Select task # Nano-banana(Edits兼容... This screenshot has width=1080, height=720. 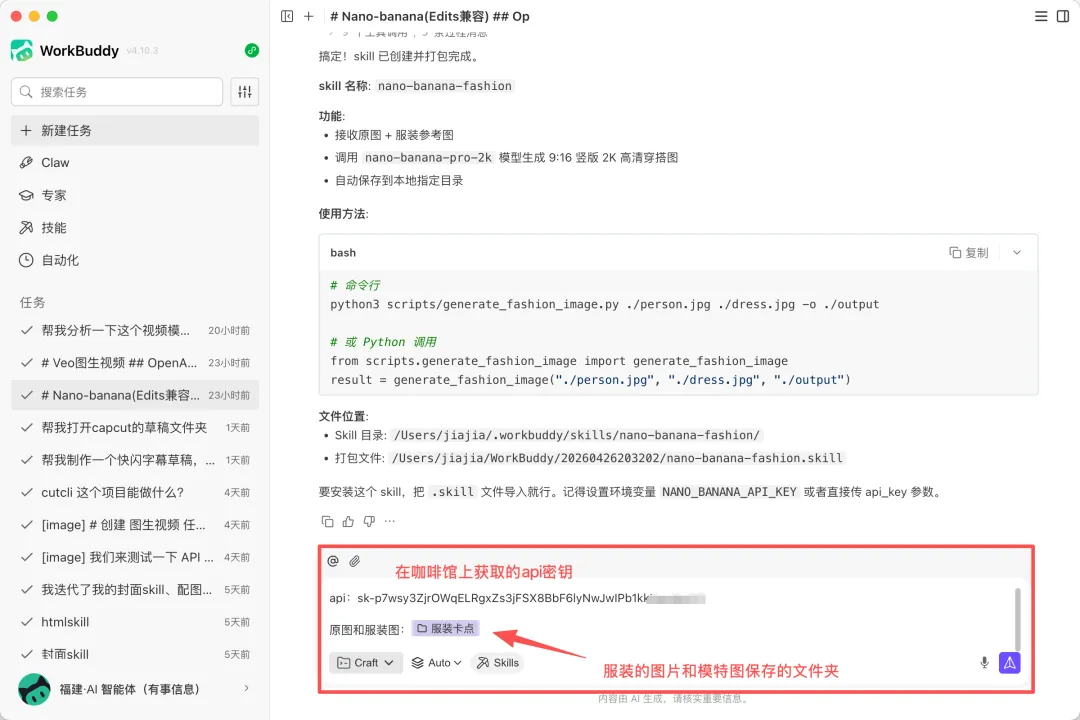(x=134, y=395)
